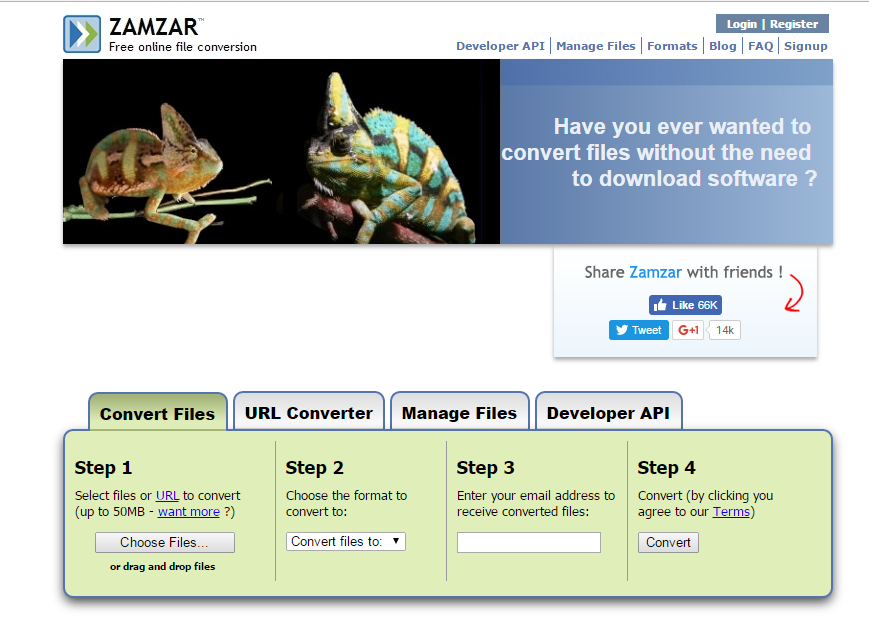Click the Step 2 heading

click(314, 467)
